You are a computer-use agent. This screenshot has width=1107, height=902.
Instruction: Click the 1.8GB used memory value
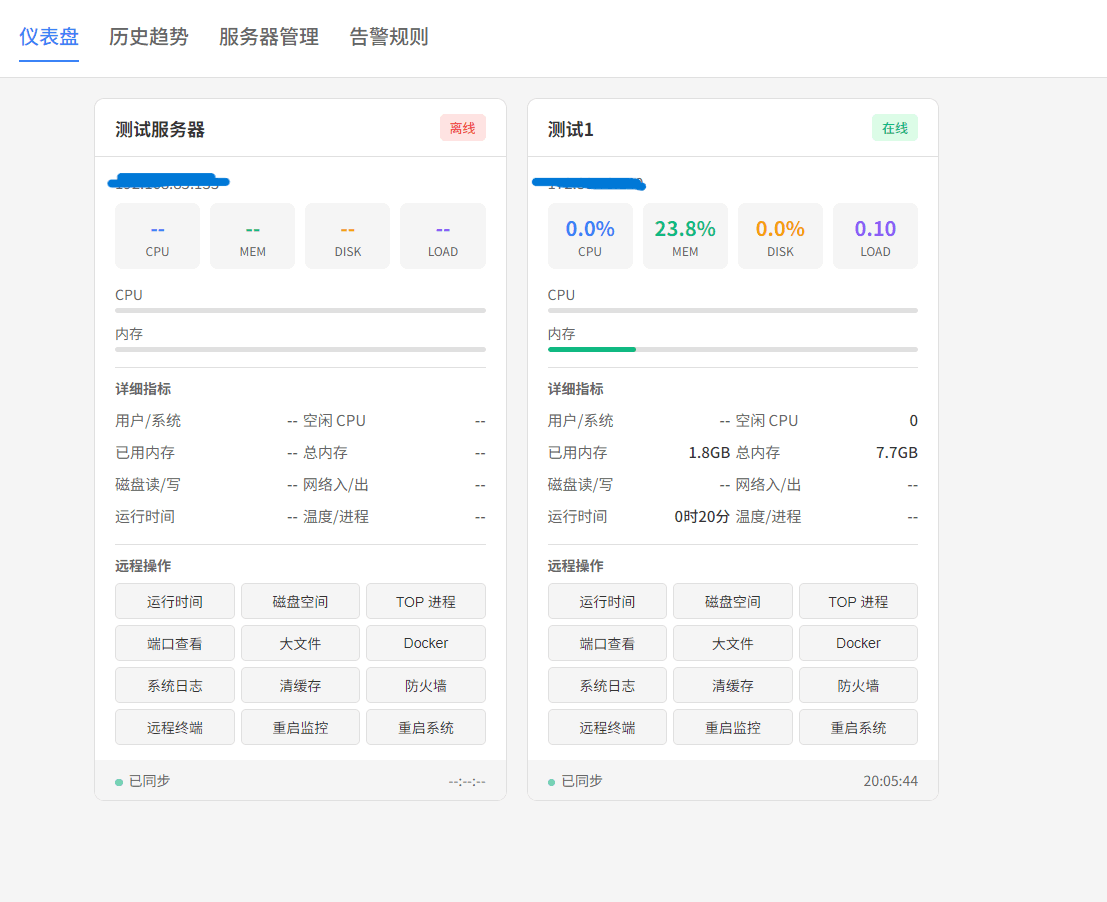click(709, 452)
